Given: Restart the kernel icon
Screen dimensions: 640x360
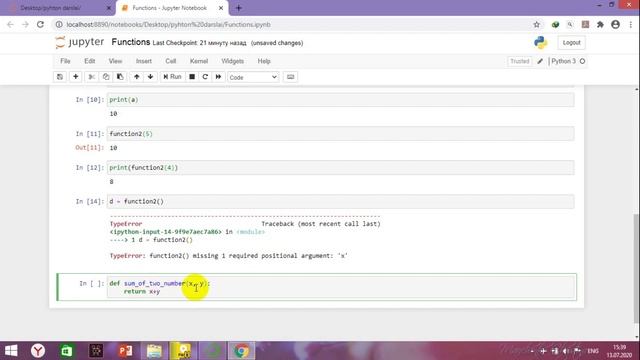Looking at the screenshot, I should (205, 77).
